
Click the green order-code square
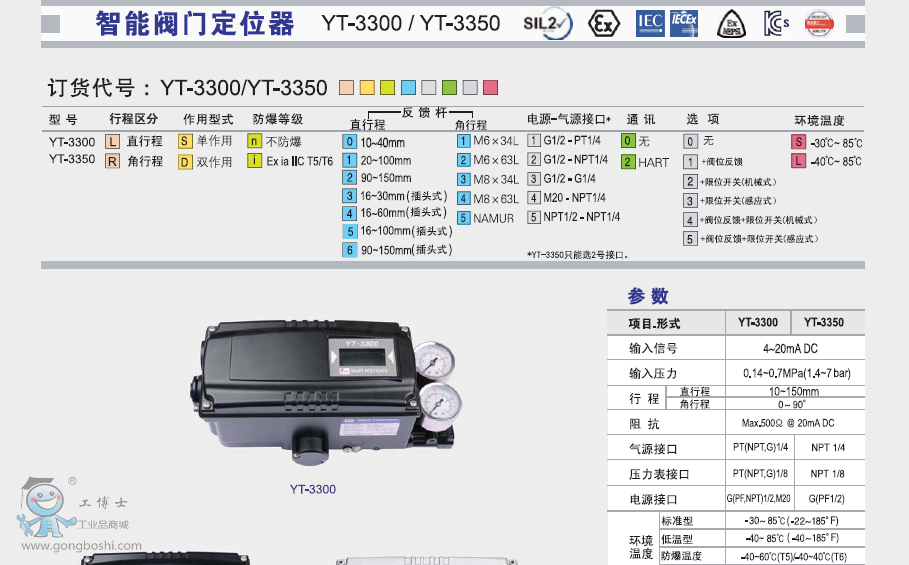click(x=449, y=88)
